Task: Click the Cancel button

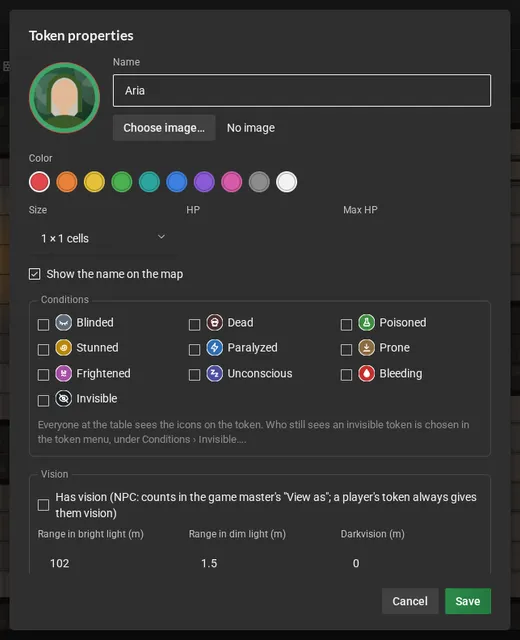Action: click(x=410, y=601)
